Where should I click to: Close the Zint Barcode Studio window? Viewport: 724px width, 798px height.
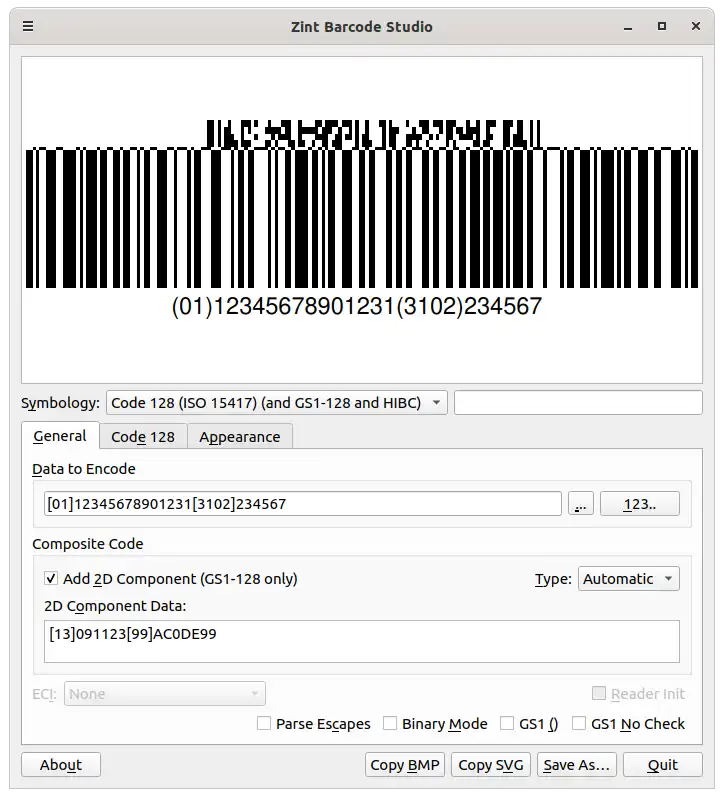(x=696, y=26)
